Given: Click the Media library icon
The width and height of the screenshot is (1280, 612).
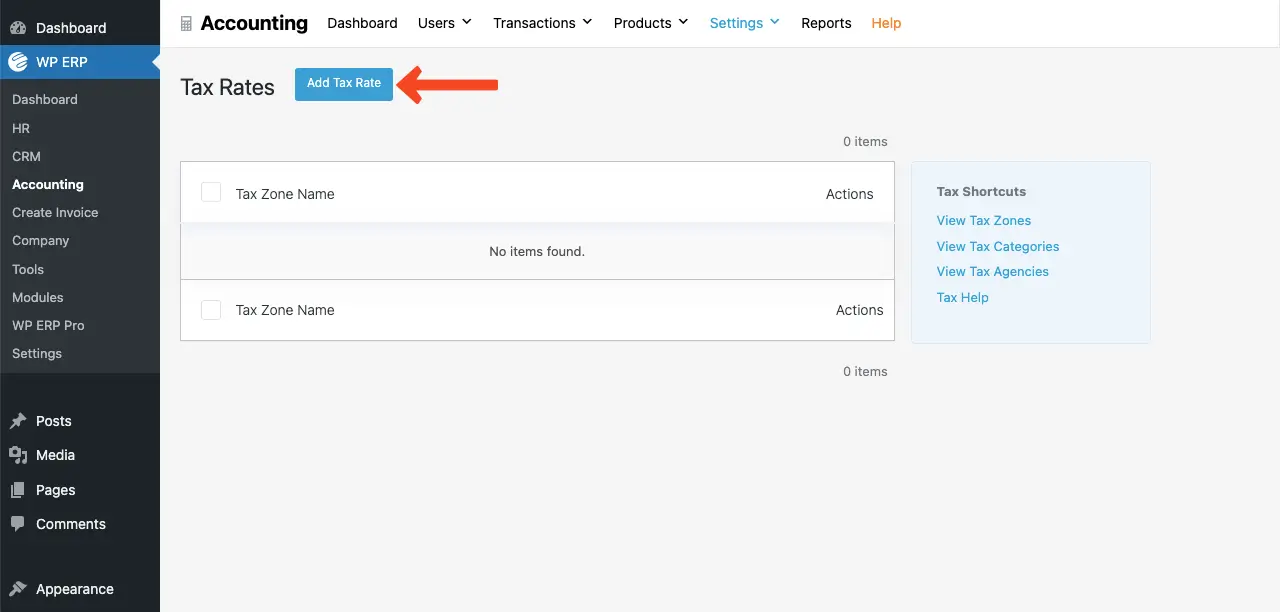Looking at the screenshot, I should point(18,455).
